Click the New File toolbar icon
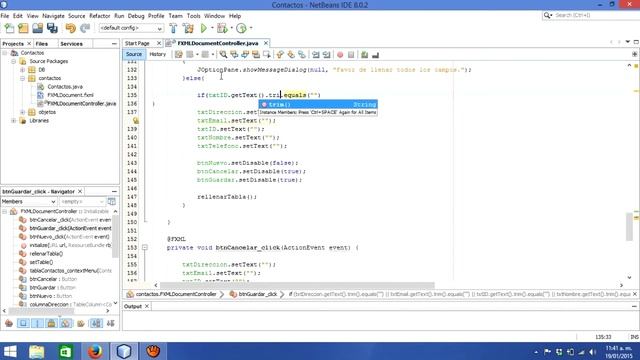 click(x=9, y=28)
